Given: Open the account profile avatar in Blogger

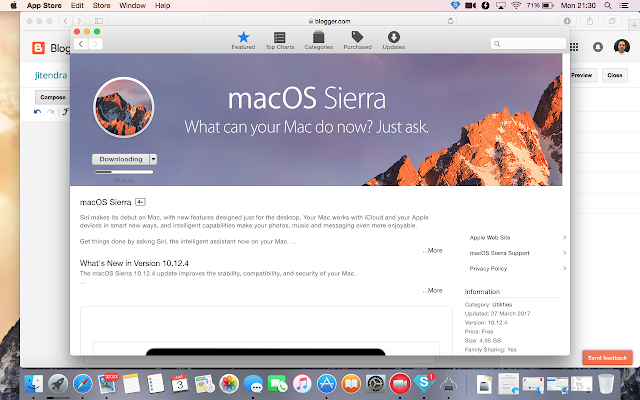Looking at the screenshot, I should tap(622, 47).
